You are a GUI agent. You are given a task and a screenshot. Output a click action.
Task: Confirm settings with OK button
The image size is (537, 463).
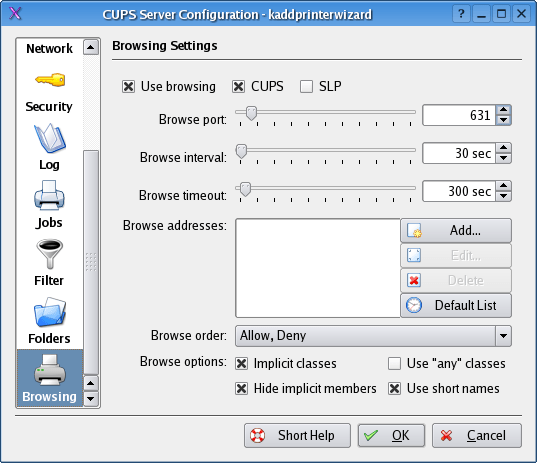(391, 436)
